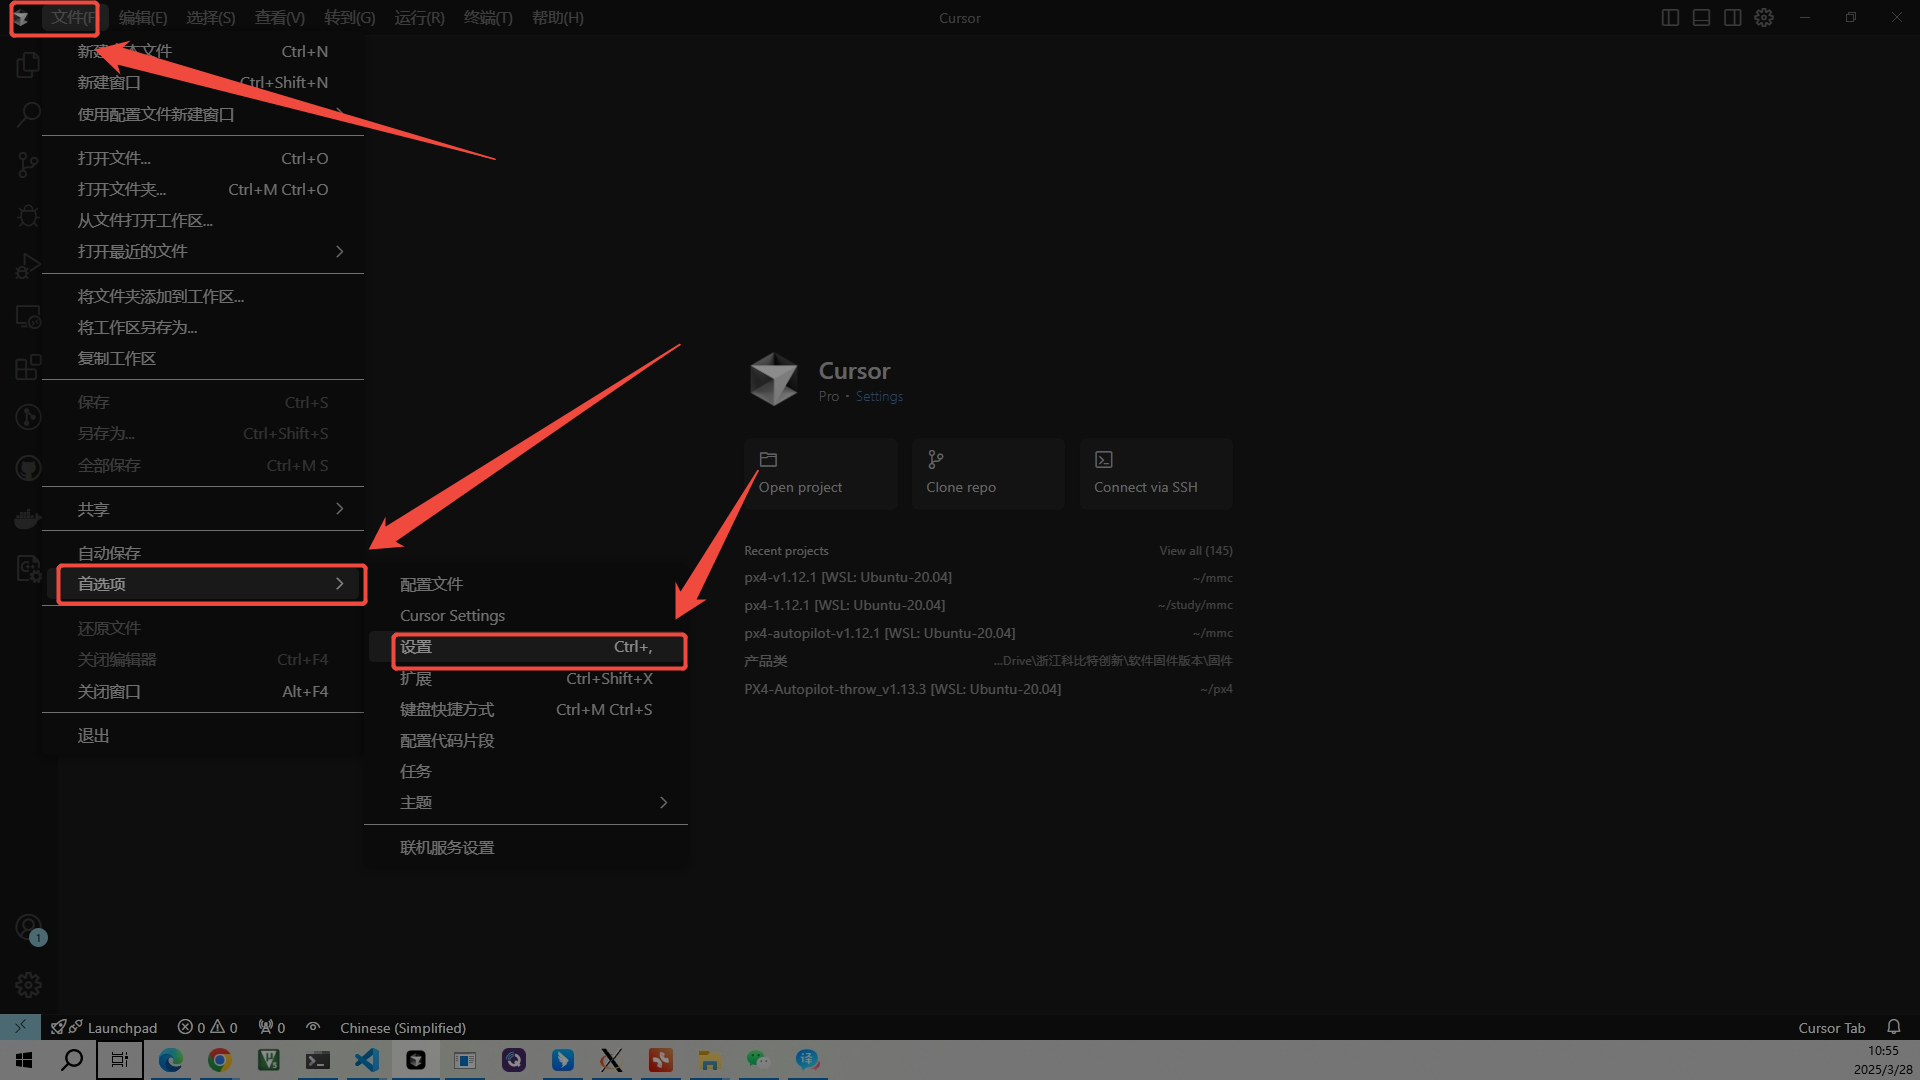Open Cursor settings gear in title bar
The image size is (1920, 1080).
tap(1764, 18)
